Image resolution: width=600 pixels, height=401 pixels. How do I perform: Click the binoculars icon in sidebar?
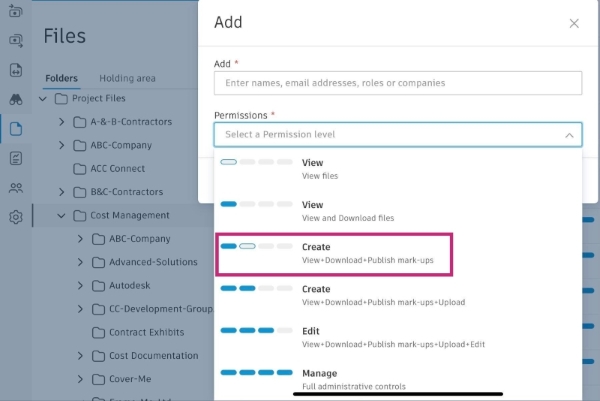(16, 99)
